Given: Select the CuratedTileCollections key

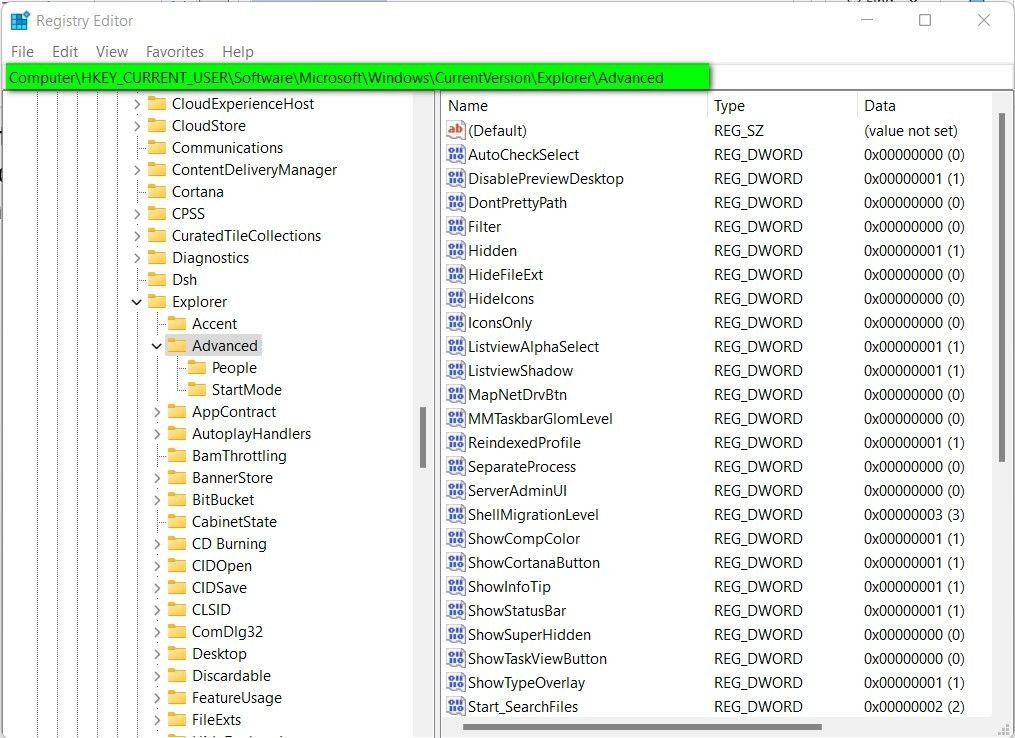Looking at the screenshot, I should pyautogui.click(x=246, y=236).
